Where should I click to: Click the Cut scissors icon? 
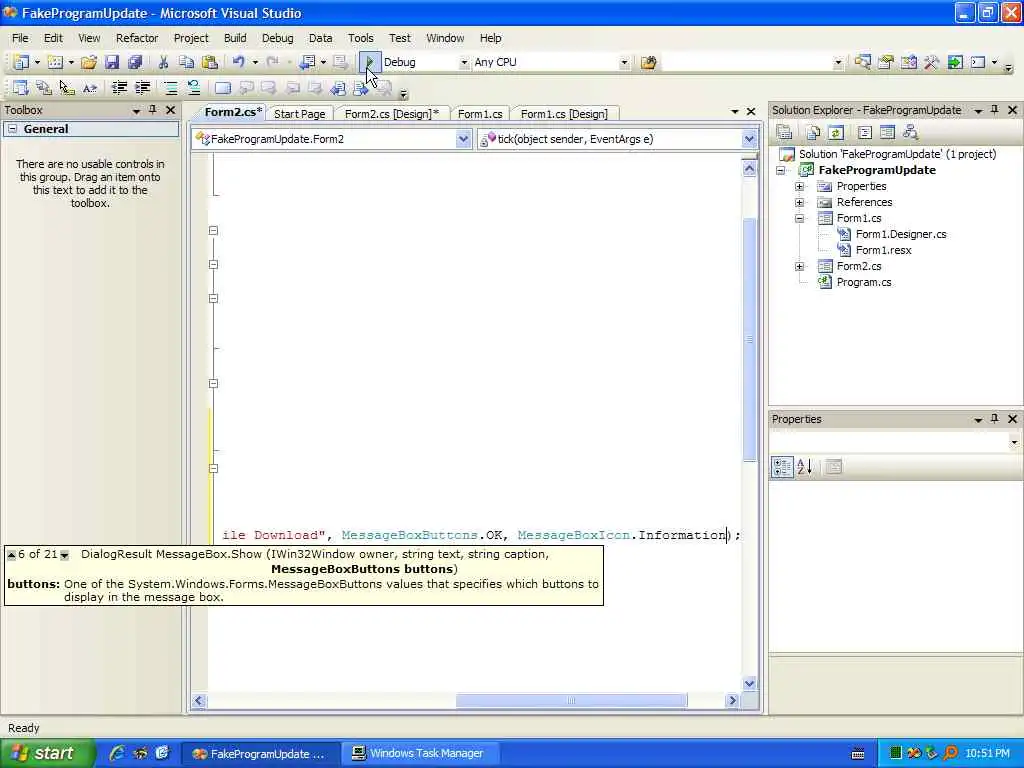tap(163, 62)
